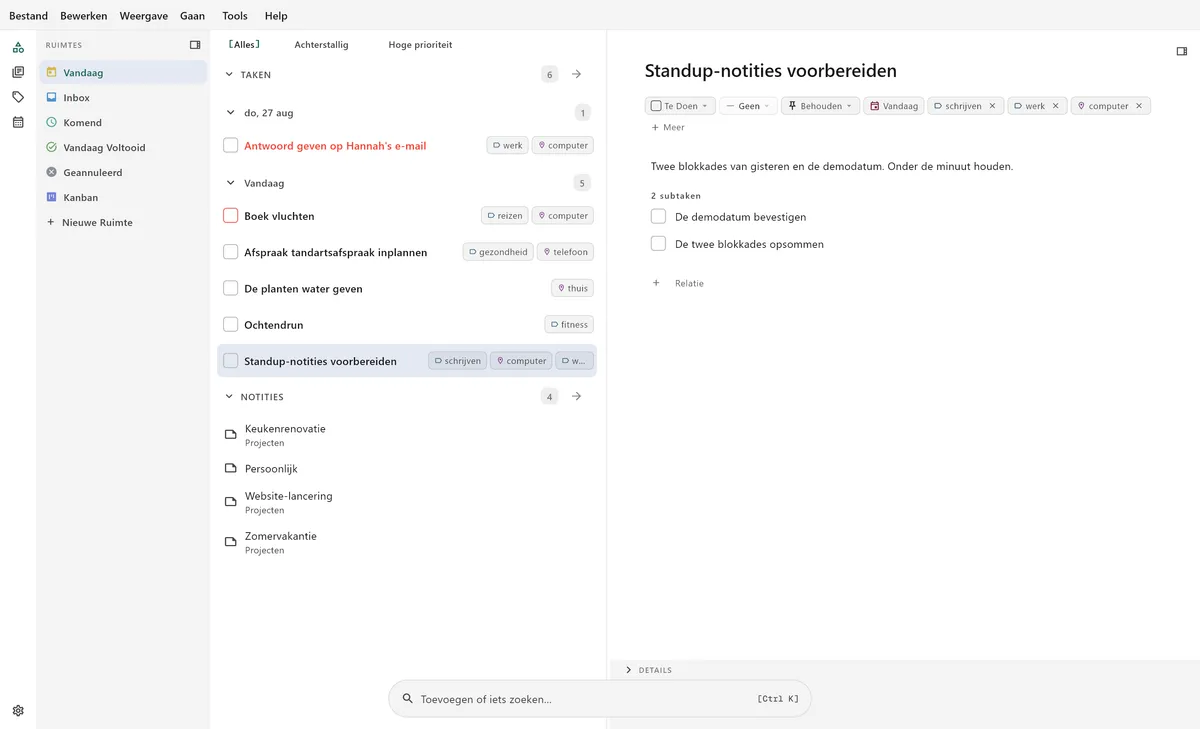Switch to Achterstallig tab
Viewport: 1200px width, 729px height.
[x=322, y=45]
